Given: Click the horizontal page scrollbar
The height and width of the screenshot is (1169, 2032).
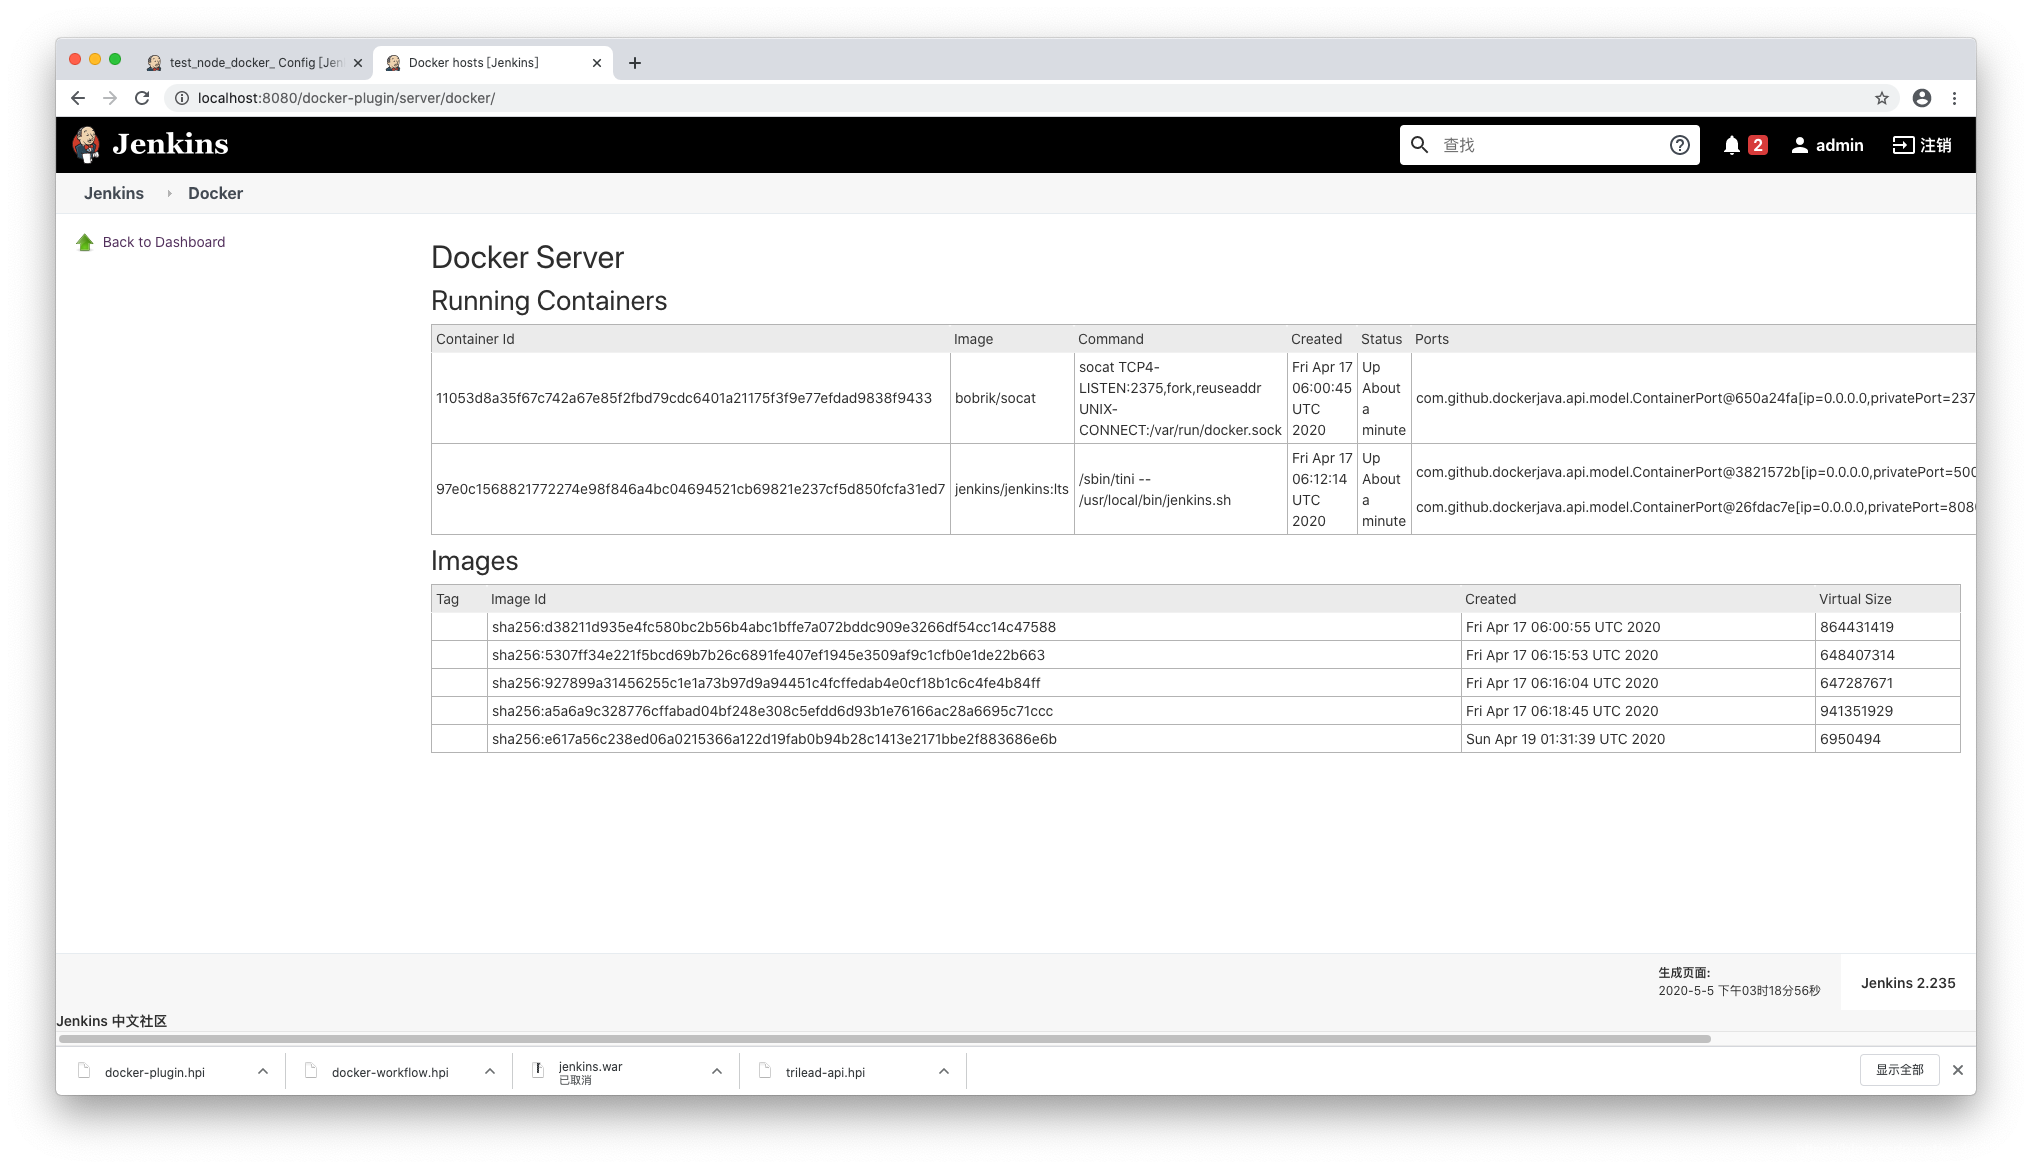Looking at the screenshot, I should [884, 1039].
